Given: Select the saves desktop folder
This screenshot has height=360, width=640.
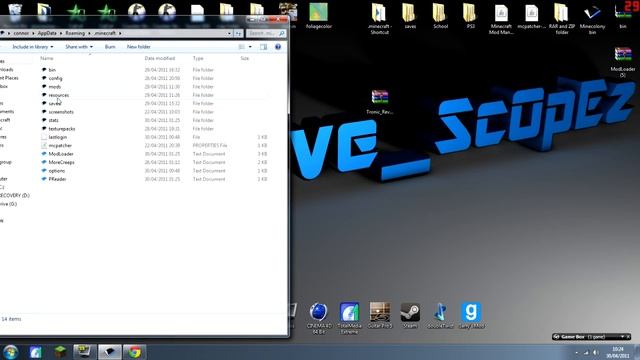Looking at the screenshot, I should pos(410,16).
